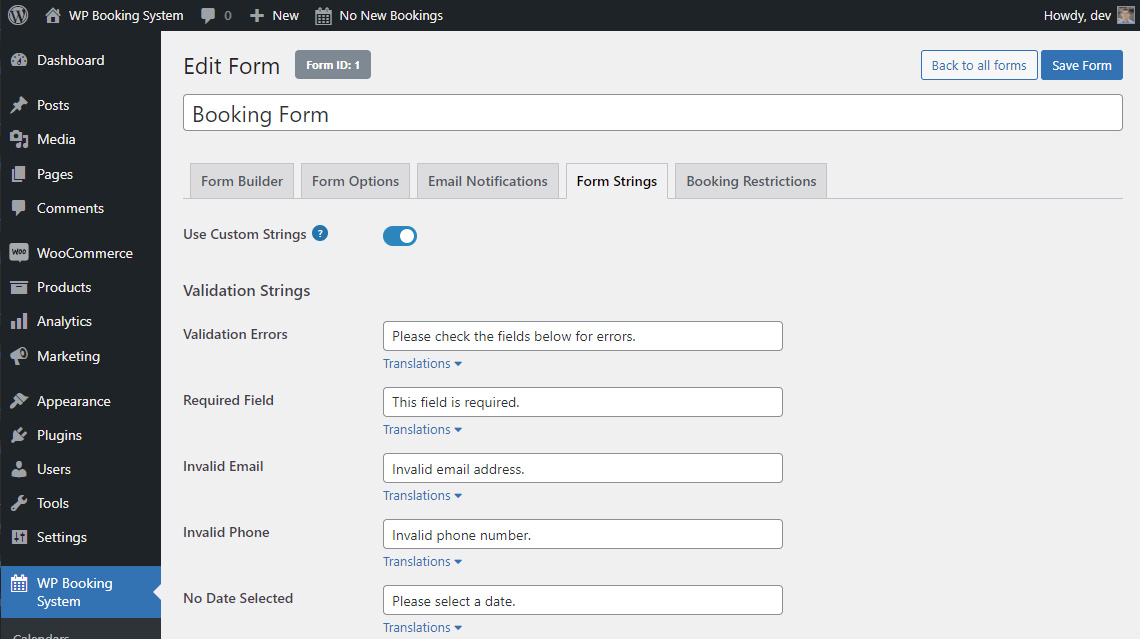Viewport: 1140px width, 639px height.
Task: Click the New link in admin bar
Action: 286,15
